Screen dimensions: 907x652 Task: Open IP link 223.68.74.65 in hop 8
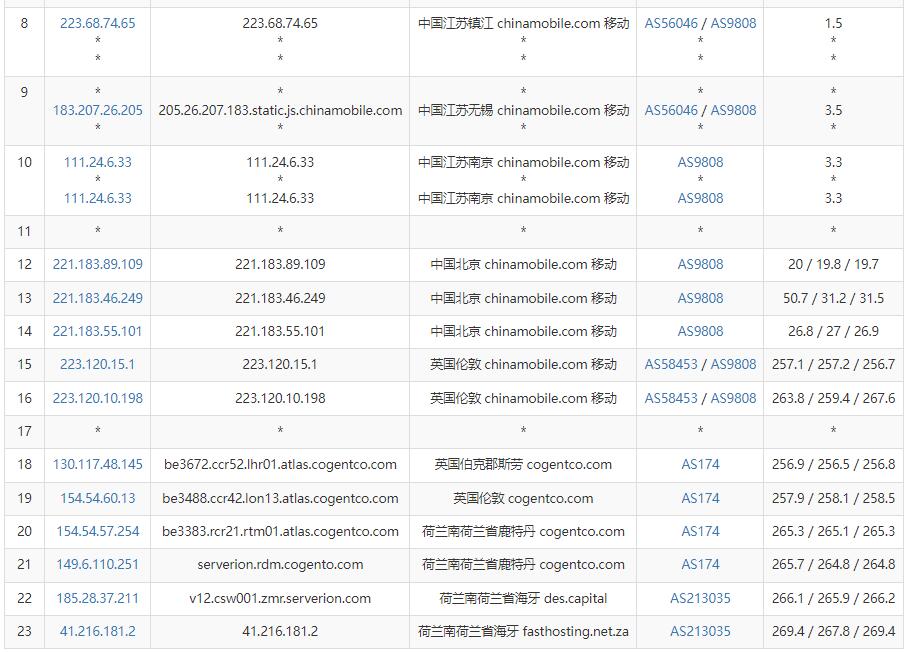pos(98,23)
